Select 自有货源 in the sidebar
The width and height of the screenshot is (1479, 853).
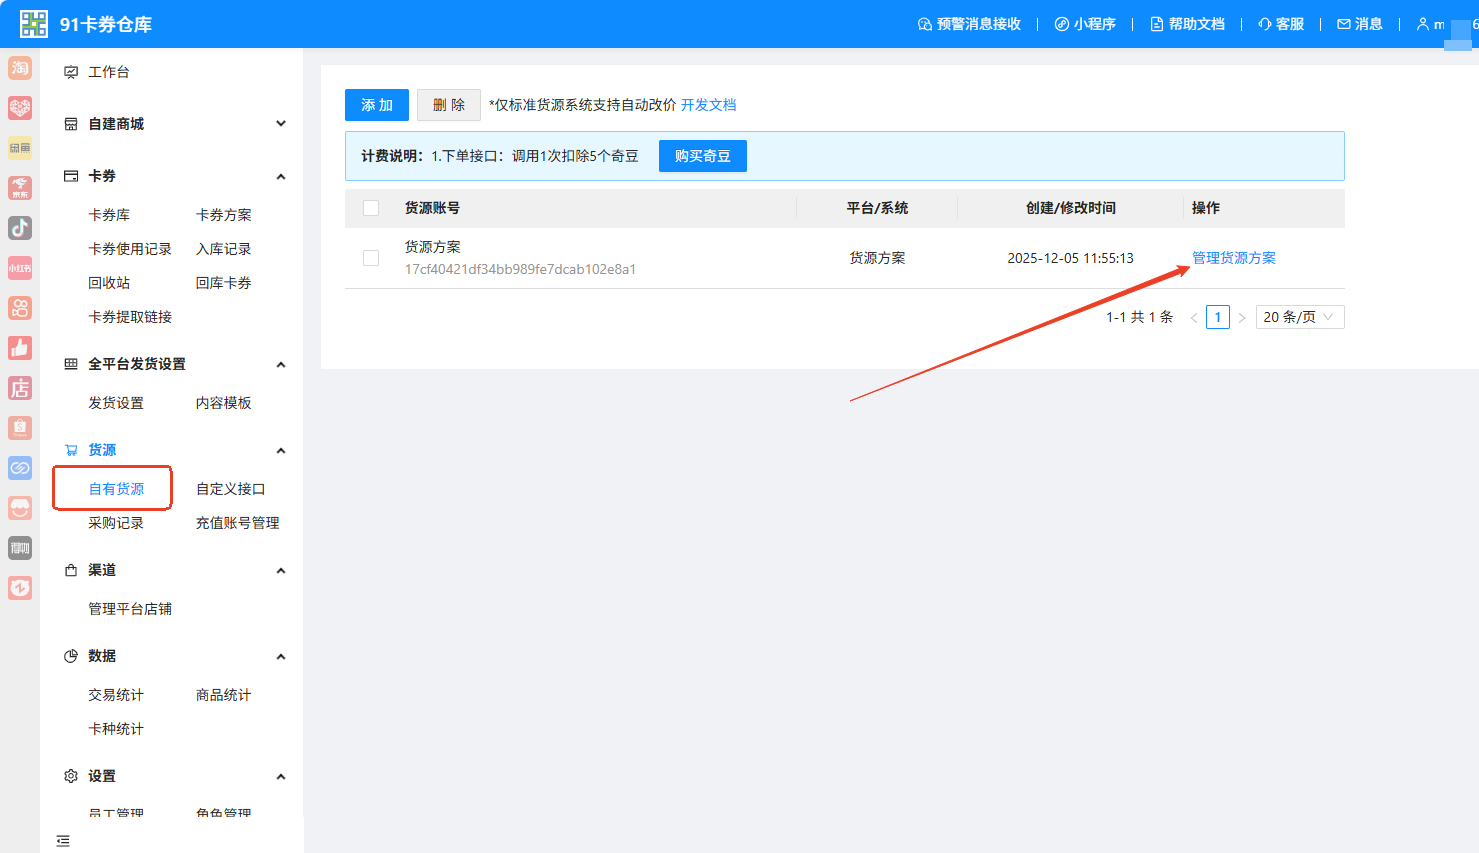tap(116, 489)
